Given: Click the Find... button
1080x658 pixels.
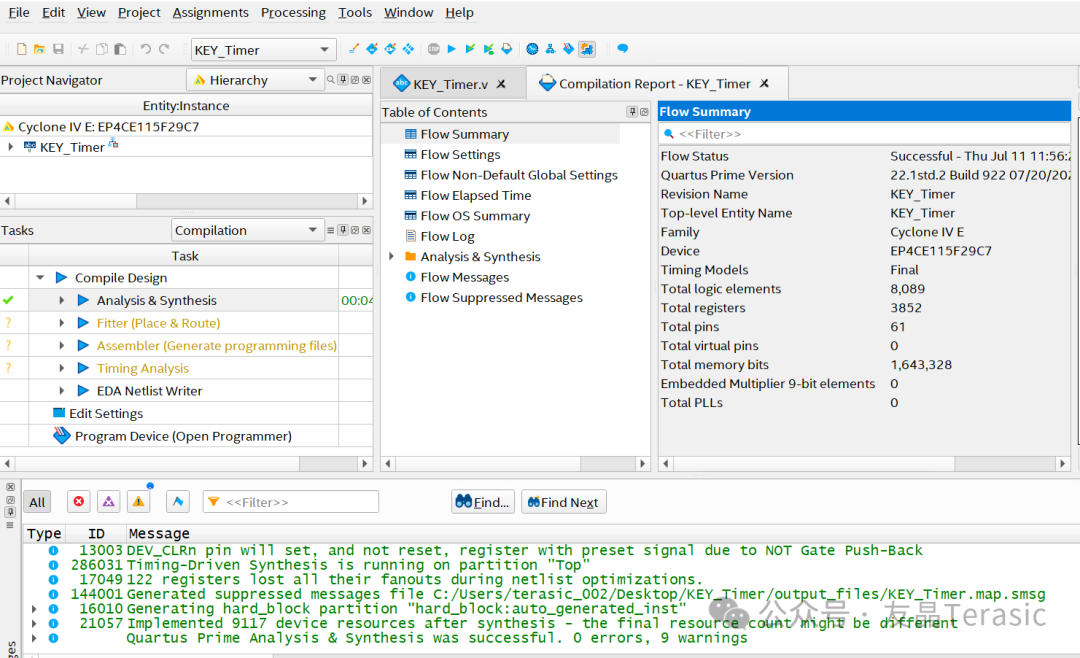Looking at the screenshot, I should pyautogui.click(x=483, y=502).
